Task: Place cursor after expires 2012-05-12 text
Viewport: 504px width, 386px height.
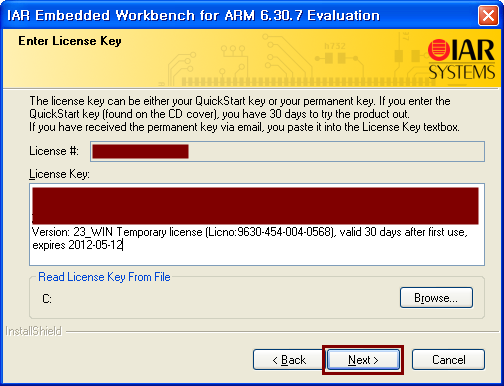Action: 123,245
